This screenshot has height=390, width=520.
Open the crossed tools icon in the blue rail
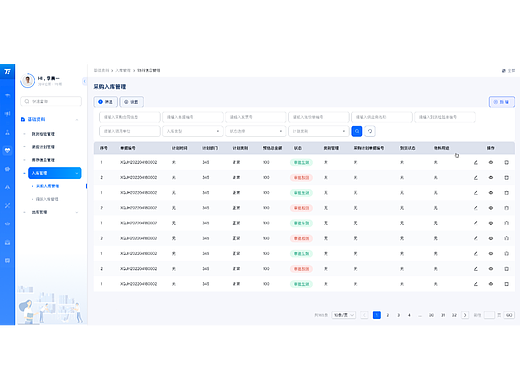pos(7,205)
